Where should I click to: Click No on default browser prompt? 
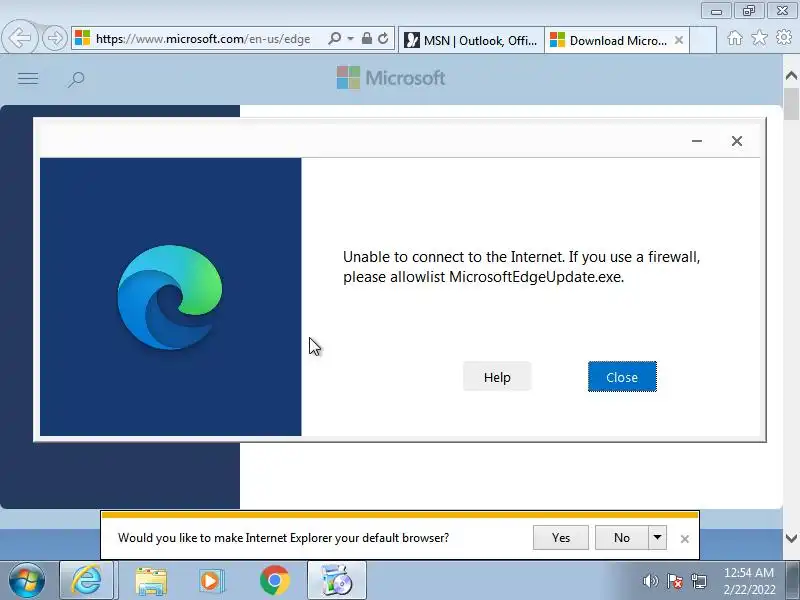point(621,538)
